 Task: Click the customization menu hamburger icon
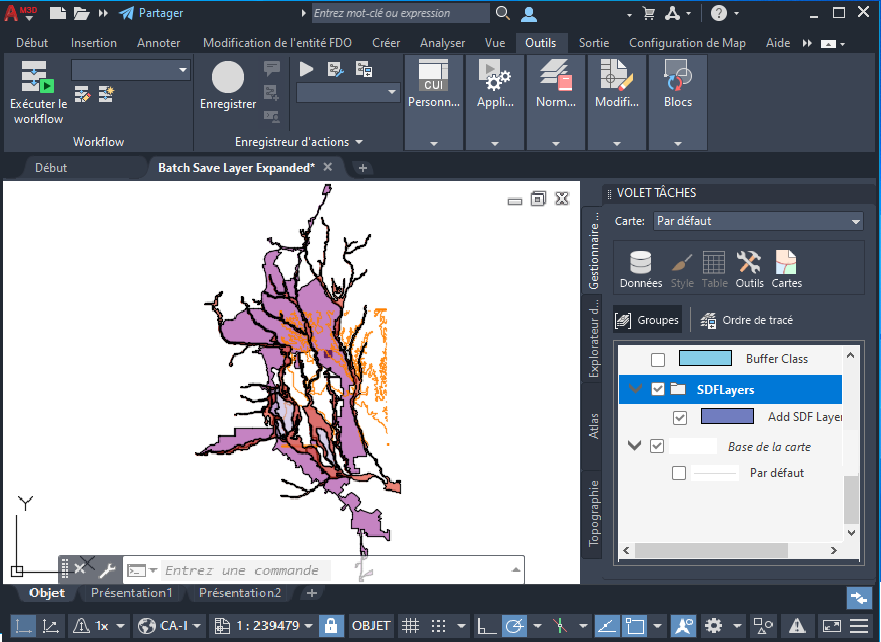pos(859,625)
